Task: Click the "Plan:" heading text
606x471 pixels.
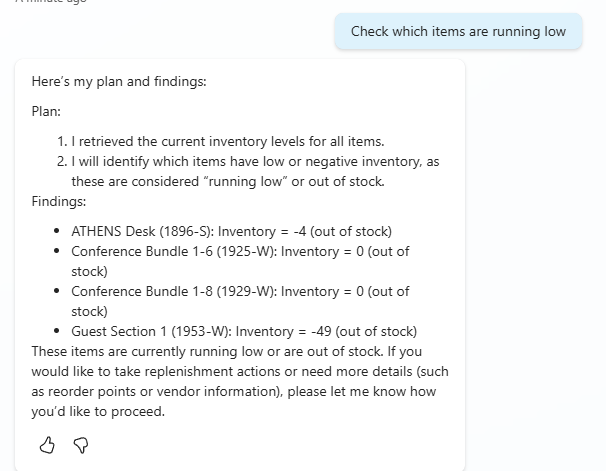Action: pos(46,111)
